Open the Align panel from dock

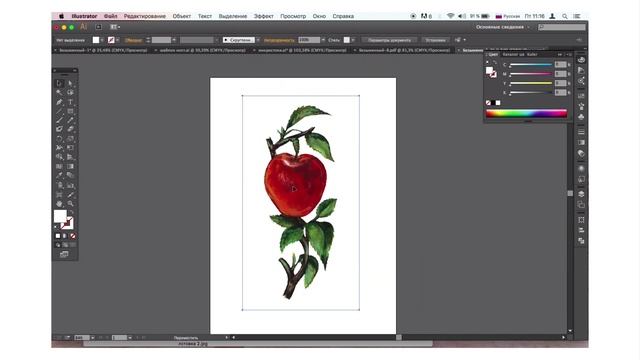[581, 230]
